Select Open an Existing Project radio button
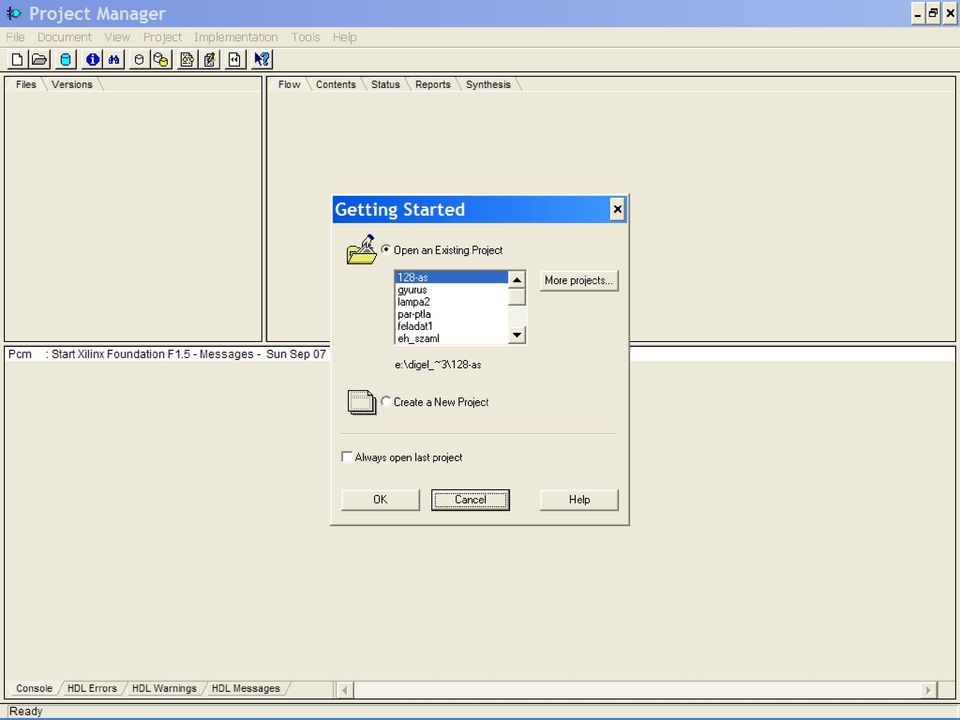Image resolution: width=960 pixels, height=720 pixels. (x=386, y=249)
